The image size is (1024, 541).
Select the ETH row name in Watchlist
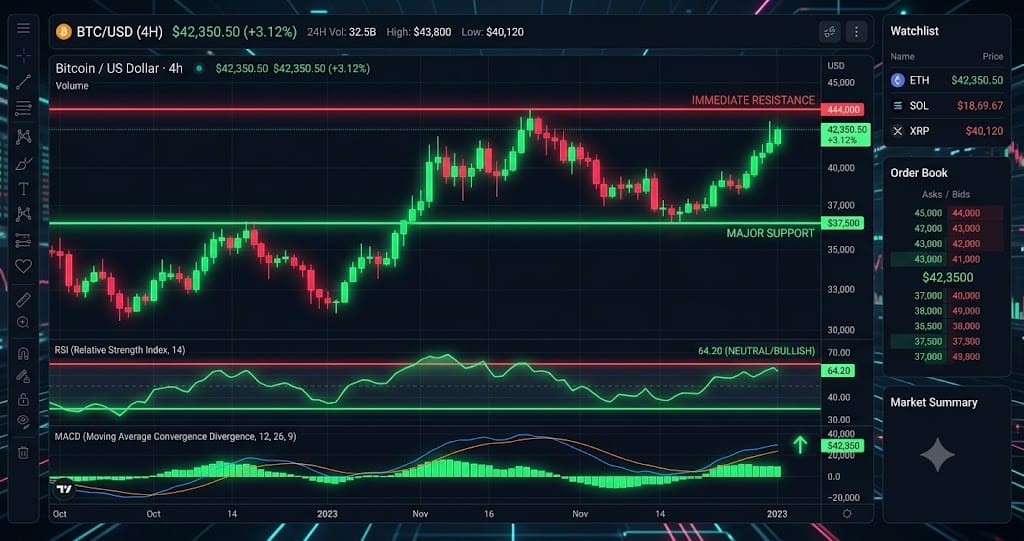[x=920, y=80]
